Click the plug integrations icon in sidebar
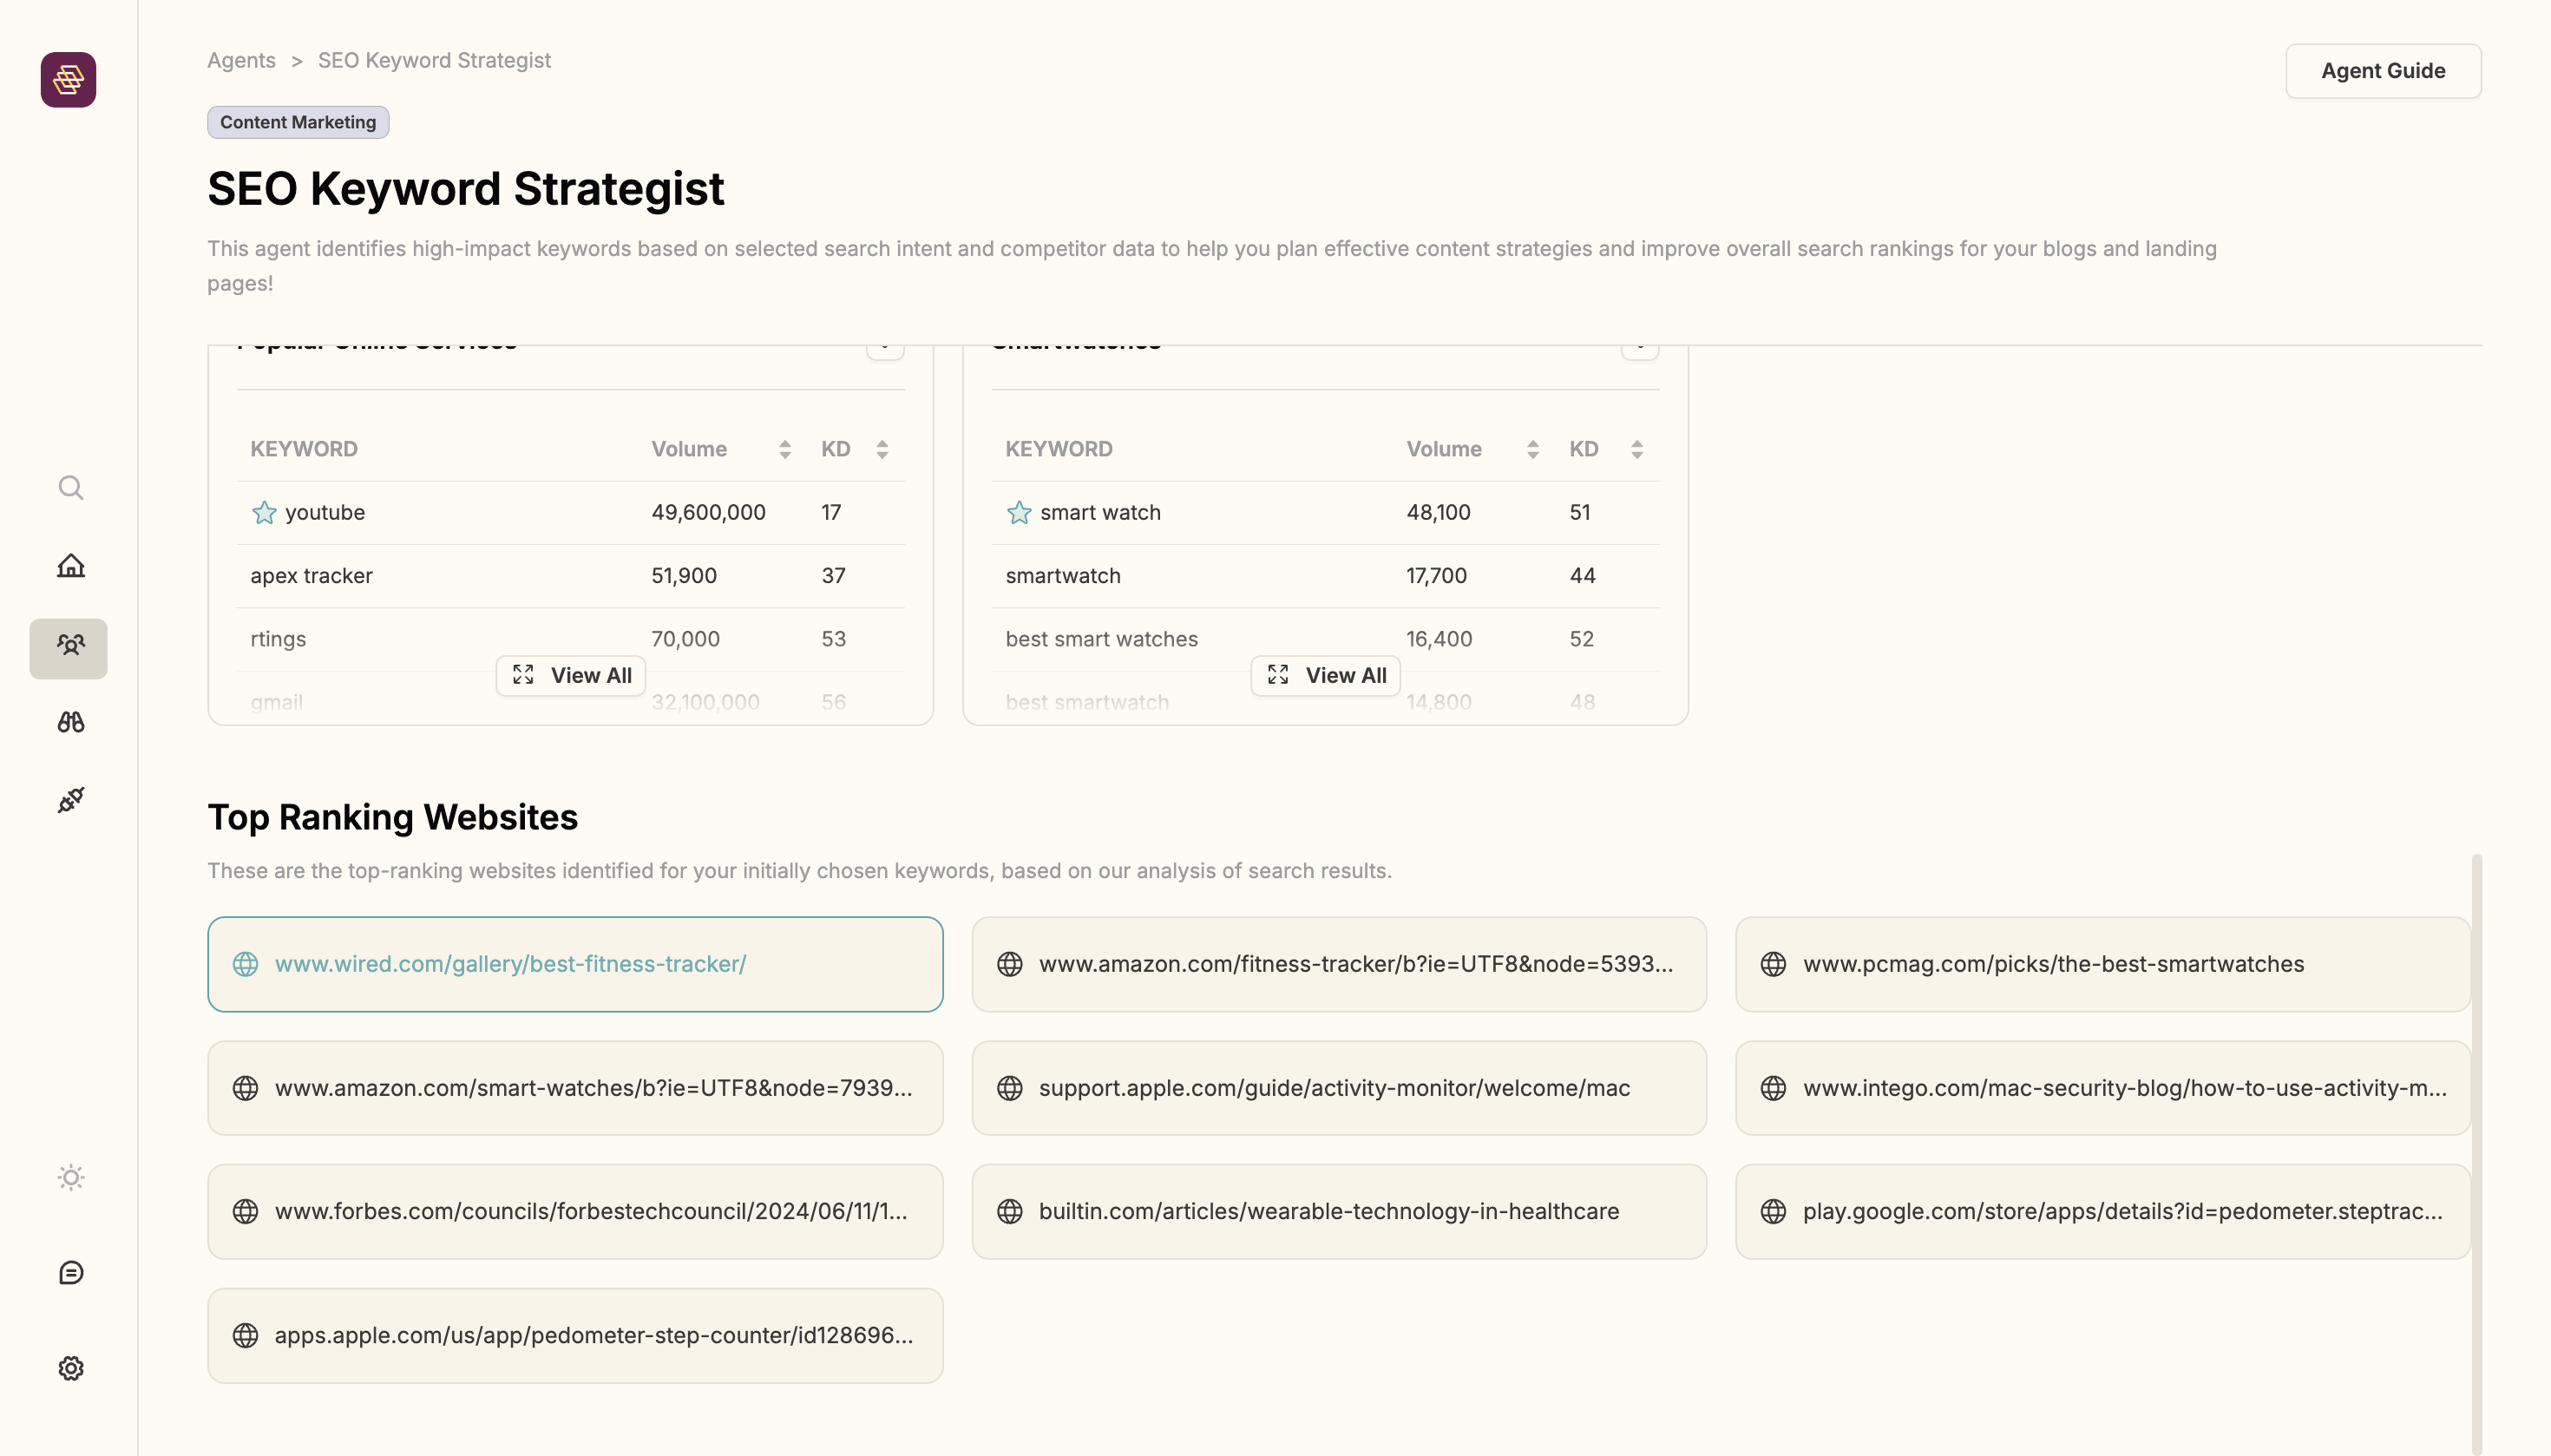The width and height of the screenshot is (2551, 1456). pyautogui.click(x=70, y=799)
